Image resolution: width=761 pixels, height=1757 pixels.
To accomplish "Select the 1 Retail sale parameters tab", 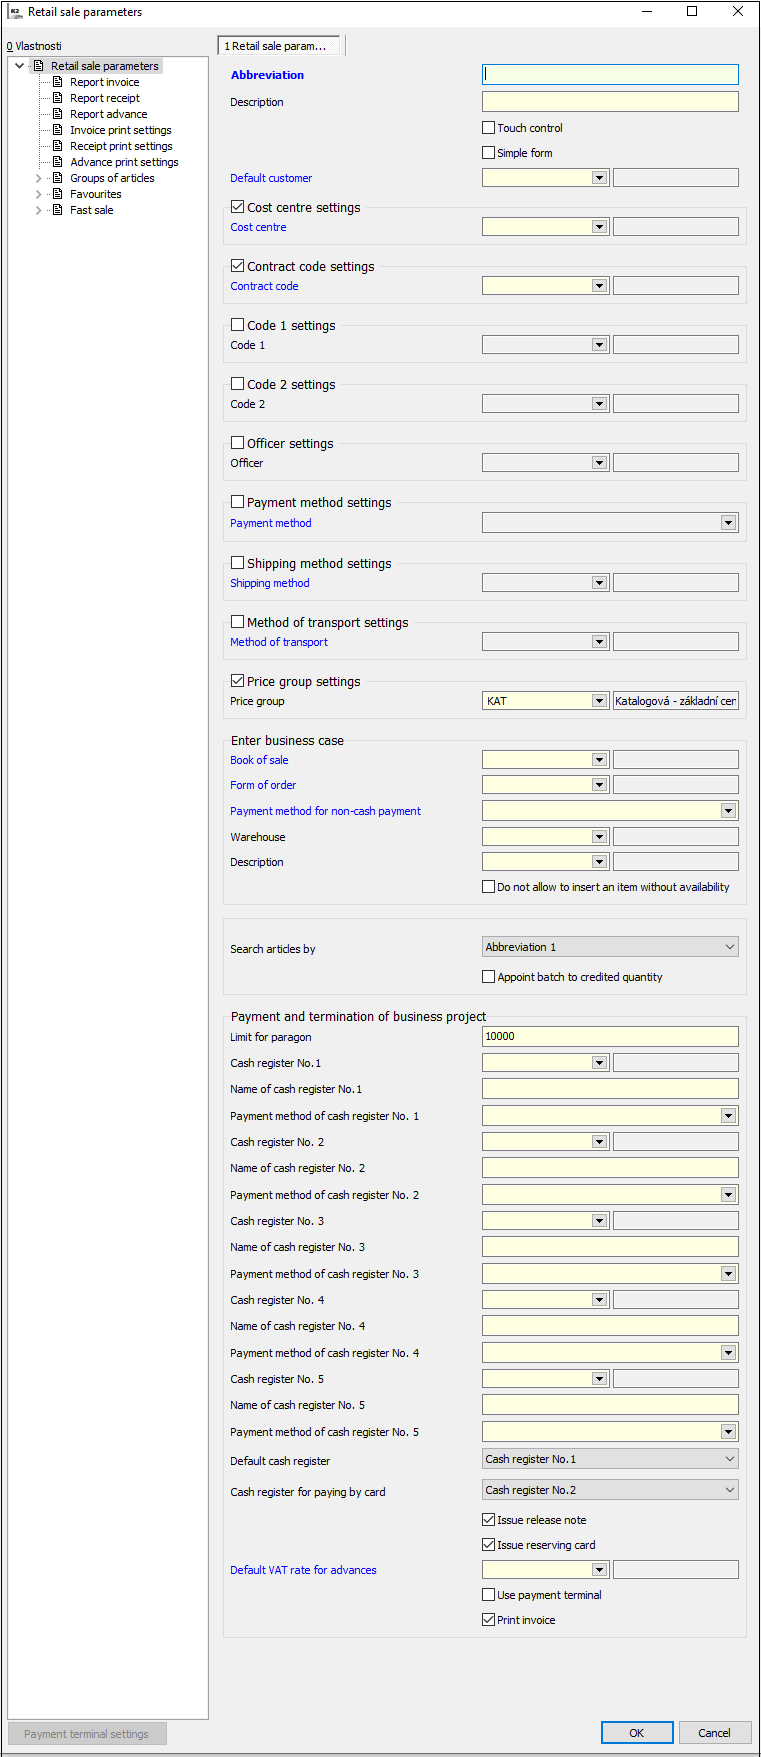I will (276, 46).
